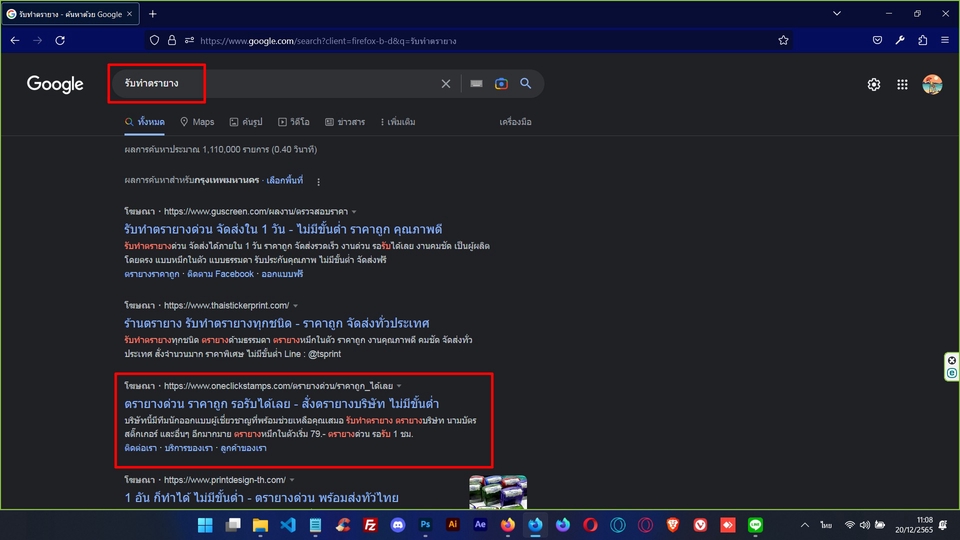This screenshot has height=540, width=960.
Task: Open Google quick settings gear
Action: (874, 84)
